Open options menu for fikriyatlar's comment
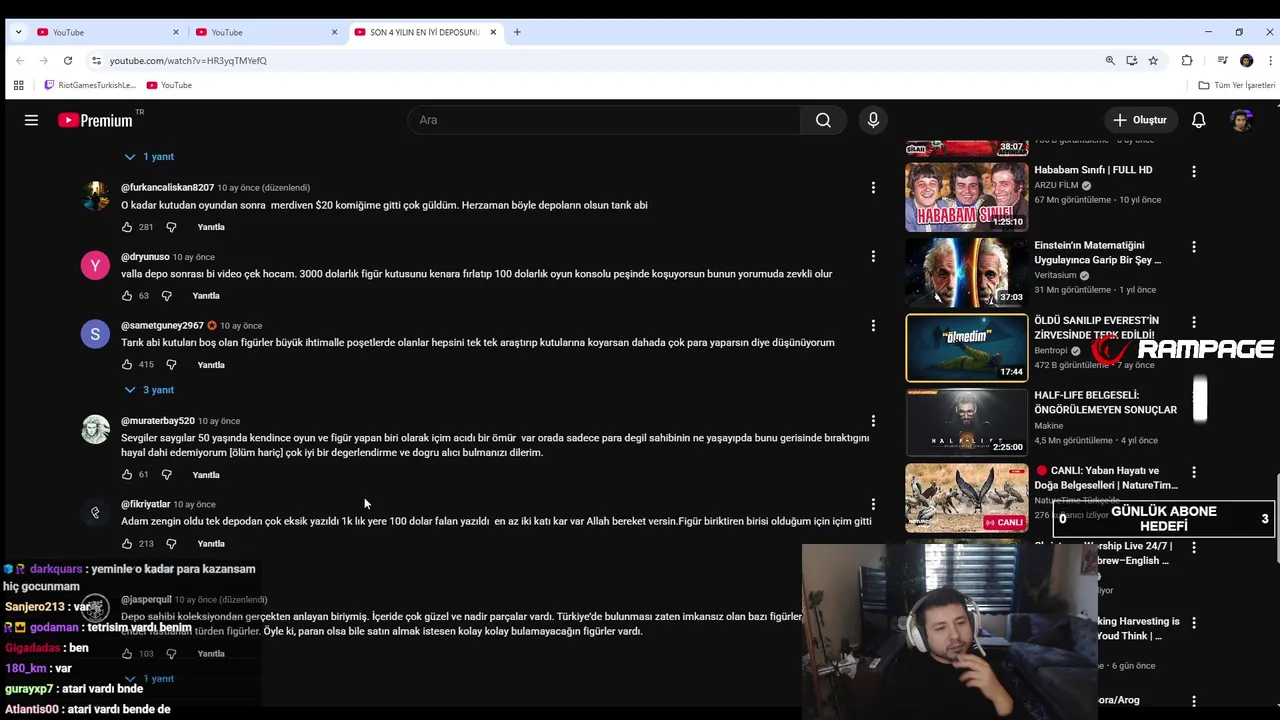 point(873,504)
